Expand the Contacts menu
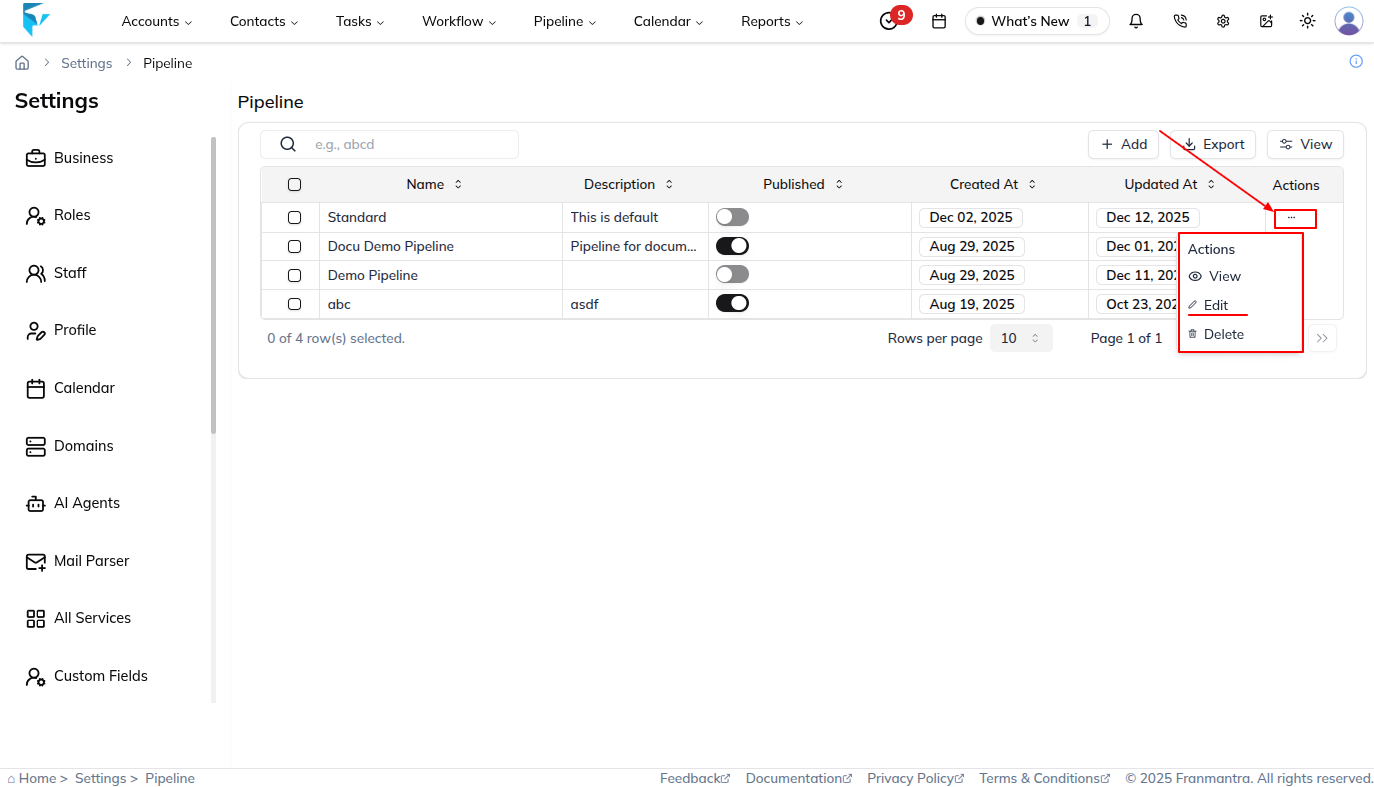1374x787 pixels. point(264,21)
